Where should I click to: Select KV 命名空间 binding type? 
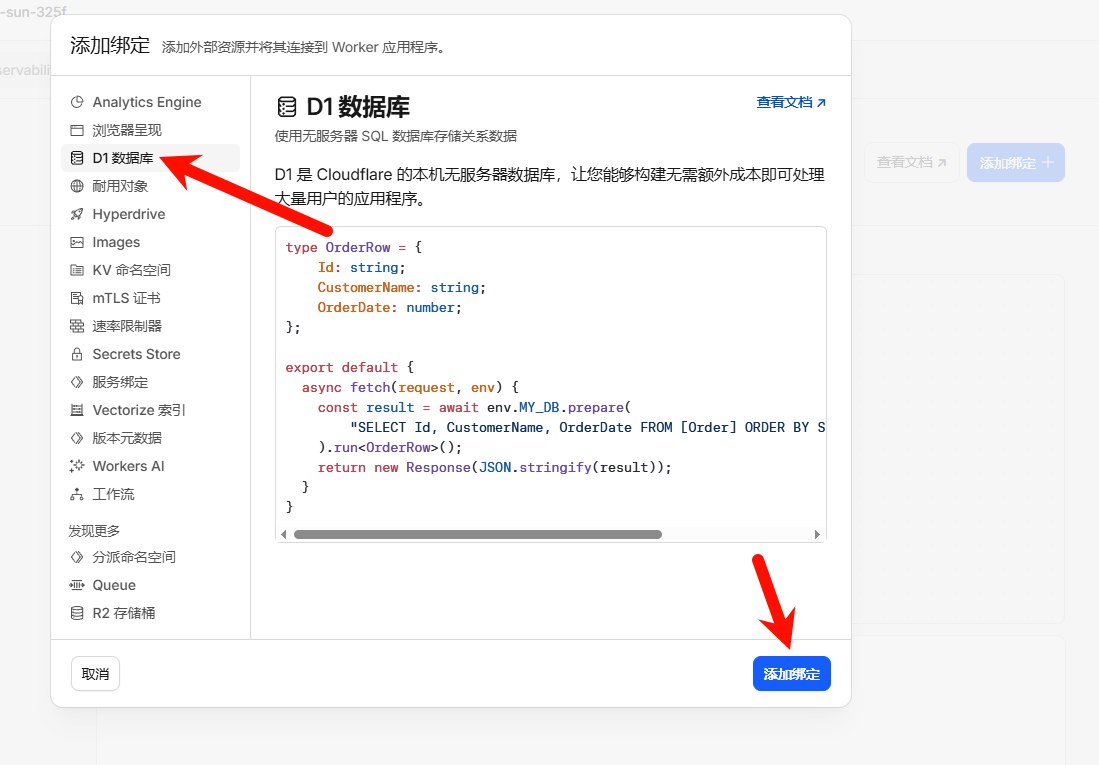[131, 270]
